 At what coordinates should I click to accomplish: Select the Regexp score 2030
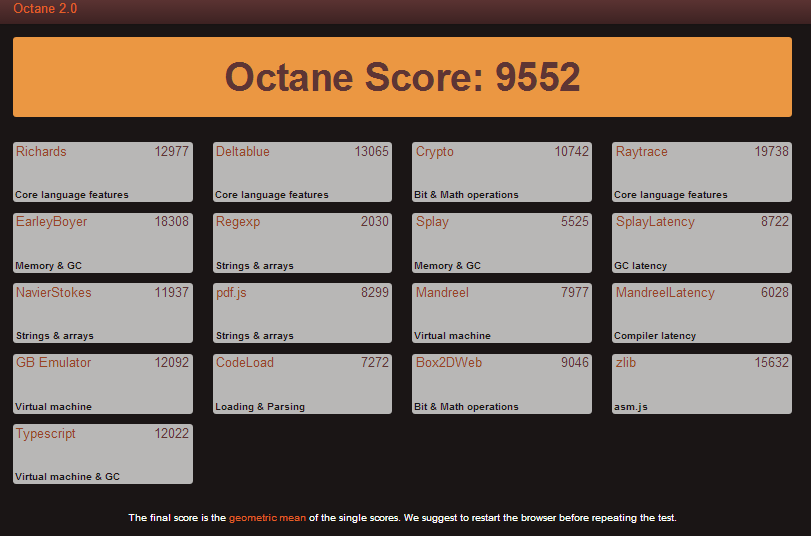point(374,221)
